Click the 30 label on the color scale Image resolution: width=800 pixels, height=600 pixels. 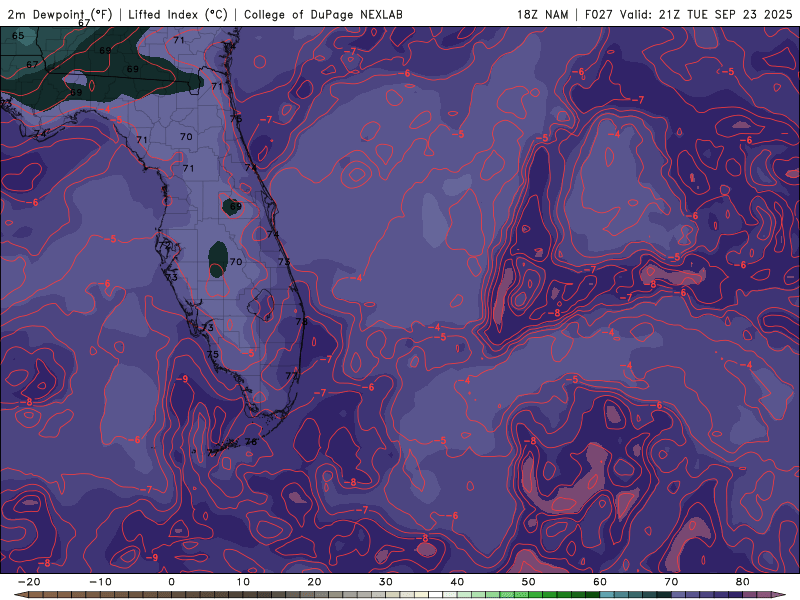pos(386,582)
